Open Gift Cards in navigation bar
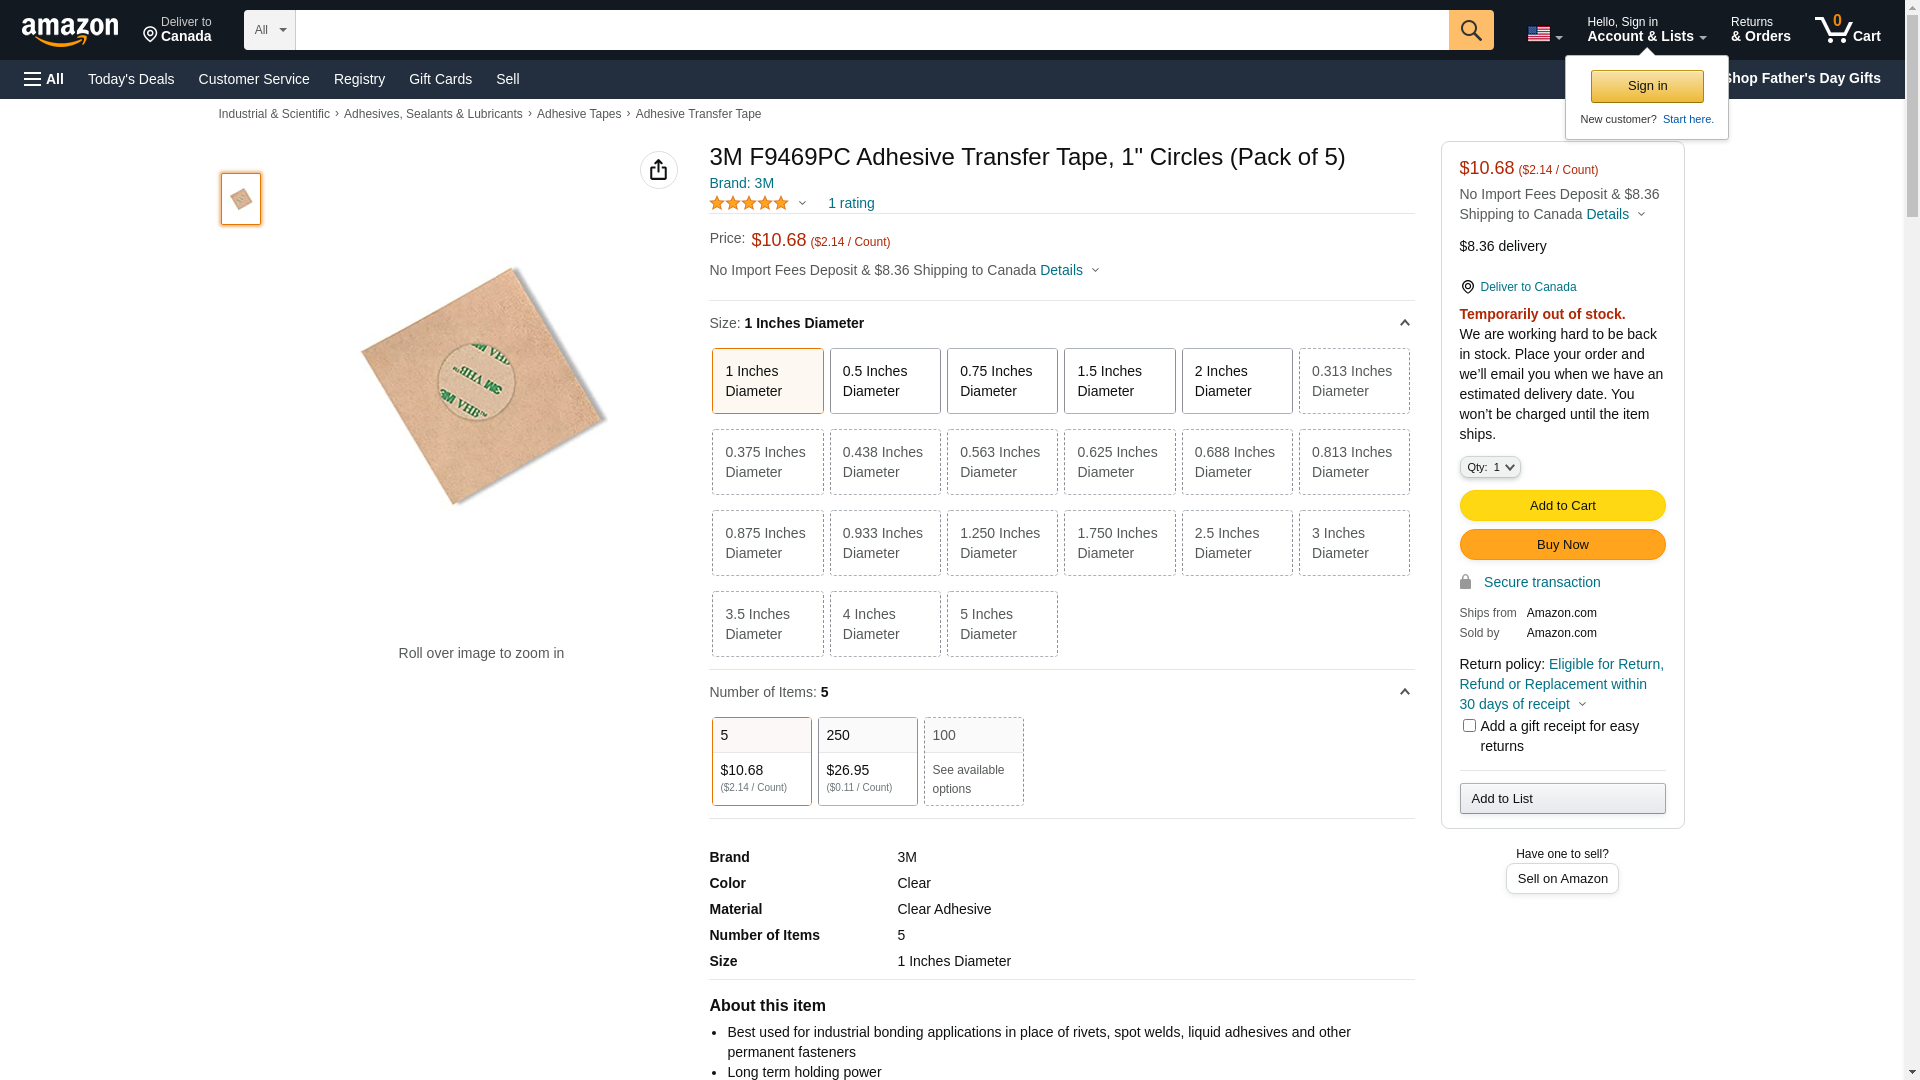 point(440,79)
